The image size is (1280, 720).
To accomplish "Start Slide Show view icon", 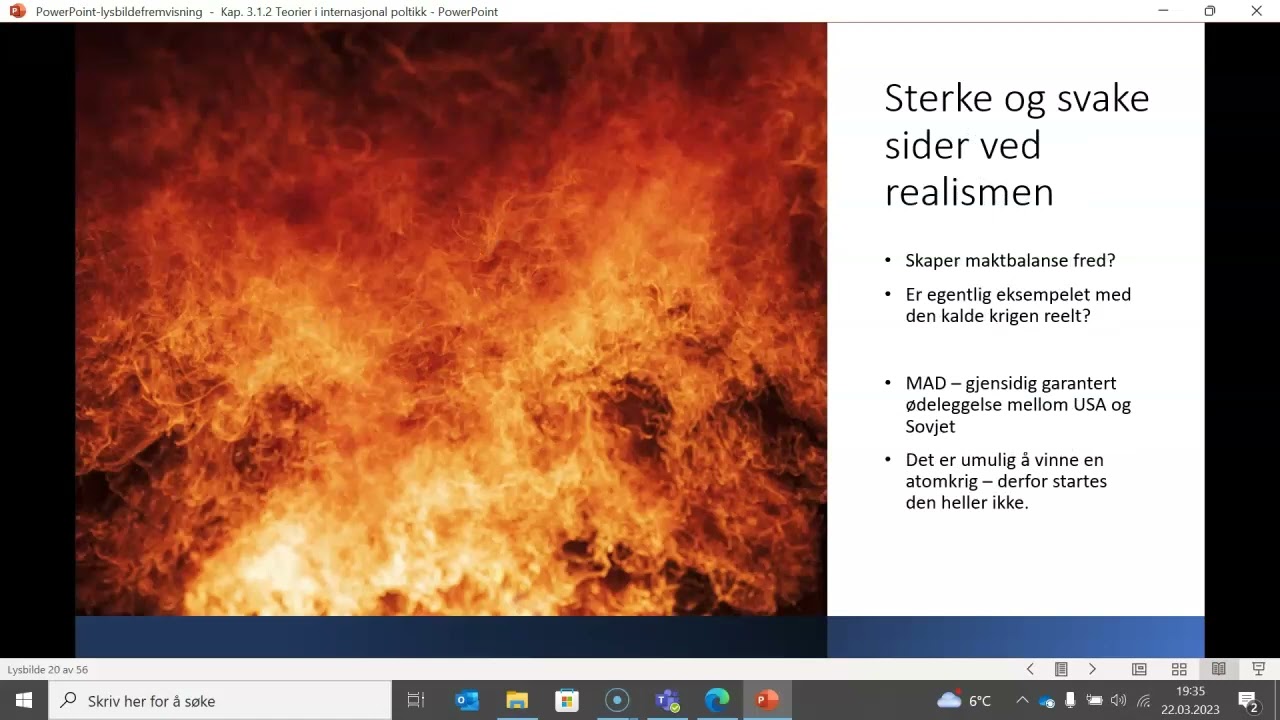I will click(x=1259, y=669).
